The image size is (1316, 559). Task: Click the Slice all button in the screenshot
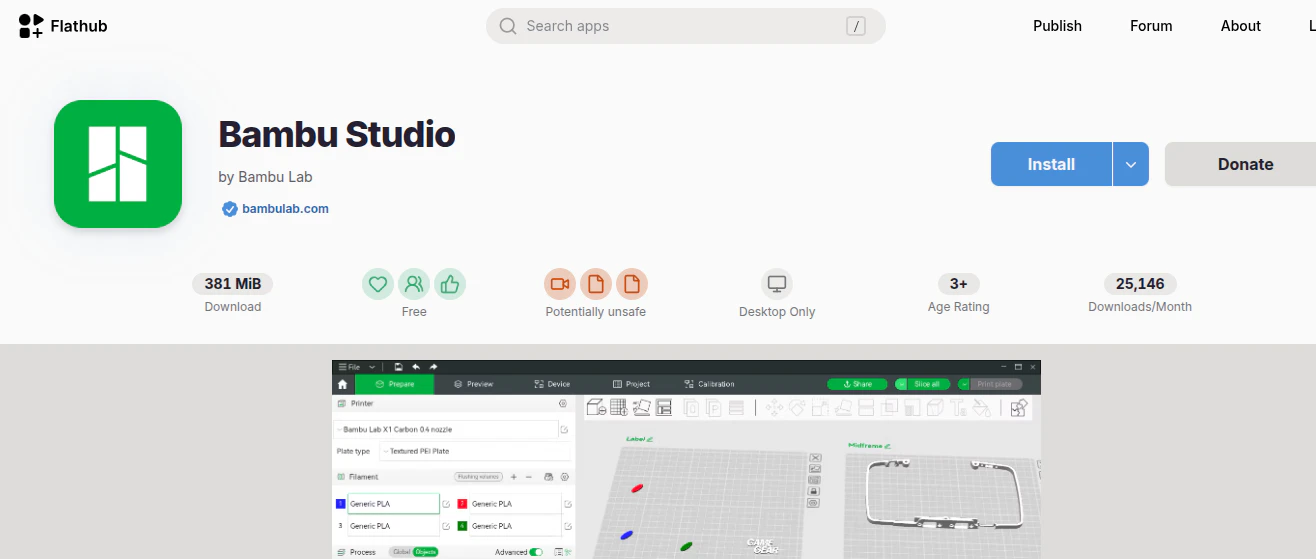pyautogui.click(x=927, y=384)
